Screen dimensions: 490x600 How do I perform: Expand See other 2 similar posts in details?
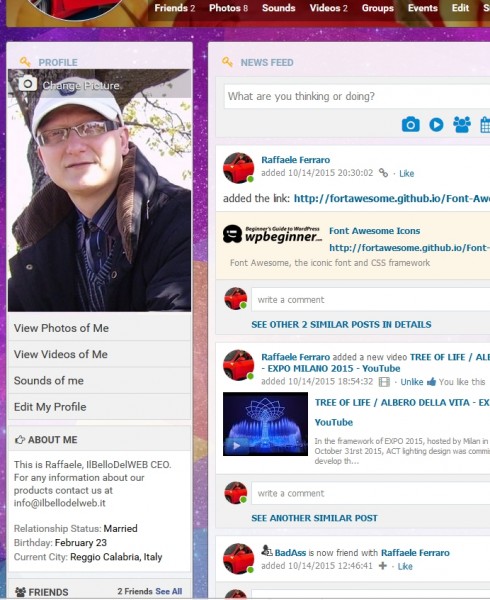[x=341, y=324]
